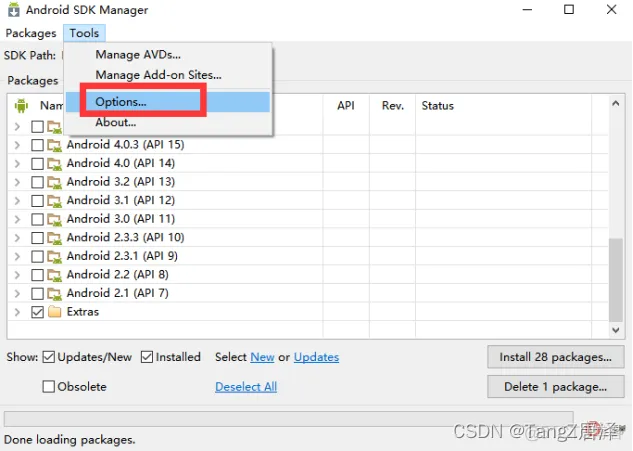Click the package list scroll down arrow
This screenshot has width=633, height=451.
616,330
